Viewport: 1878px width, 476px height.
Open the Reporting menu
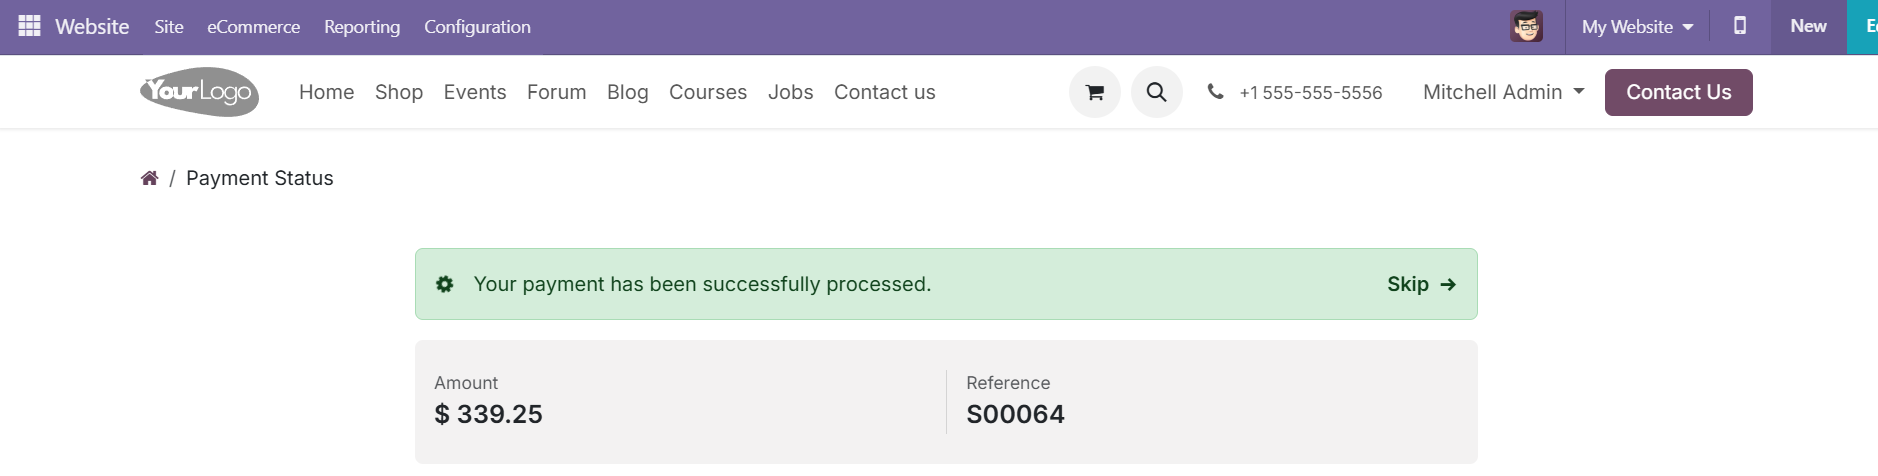pyautogui.click(x=362, y=27)
